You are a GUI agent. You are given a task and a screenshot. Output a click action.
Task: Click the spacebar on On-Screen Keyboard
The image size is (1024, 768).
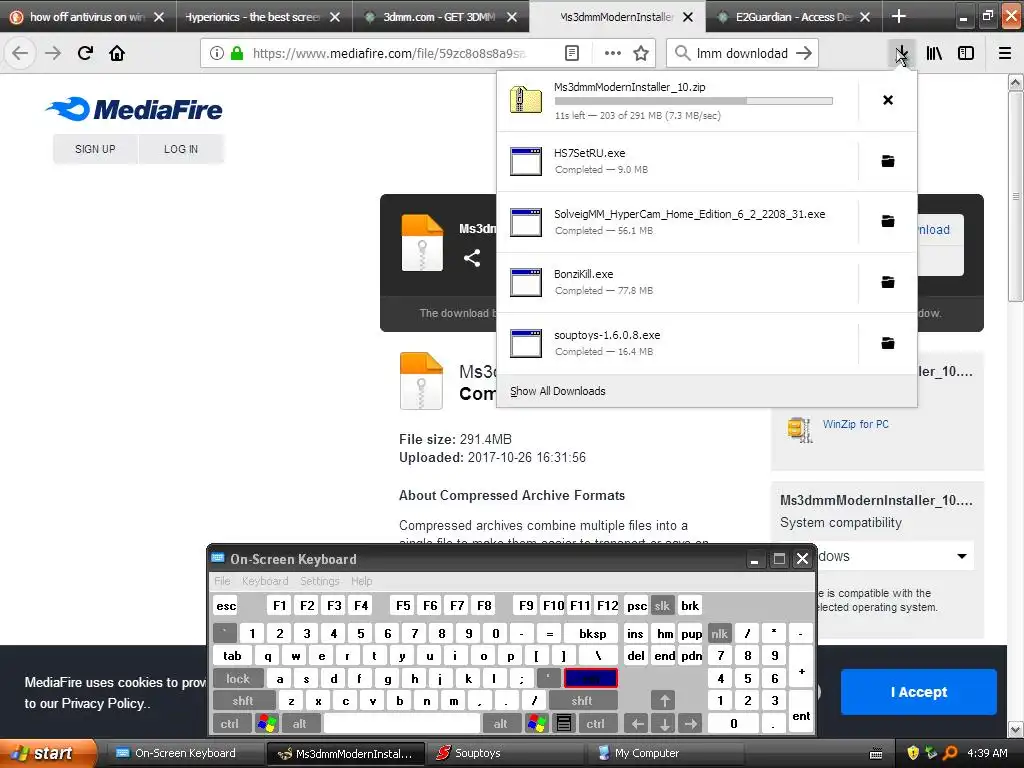click(x=402, y=724)
